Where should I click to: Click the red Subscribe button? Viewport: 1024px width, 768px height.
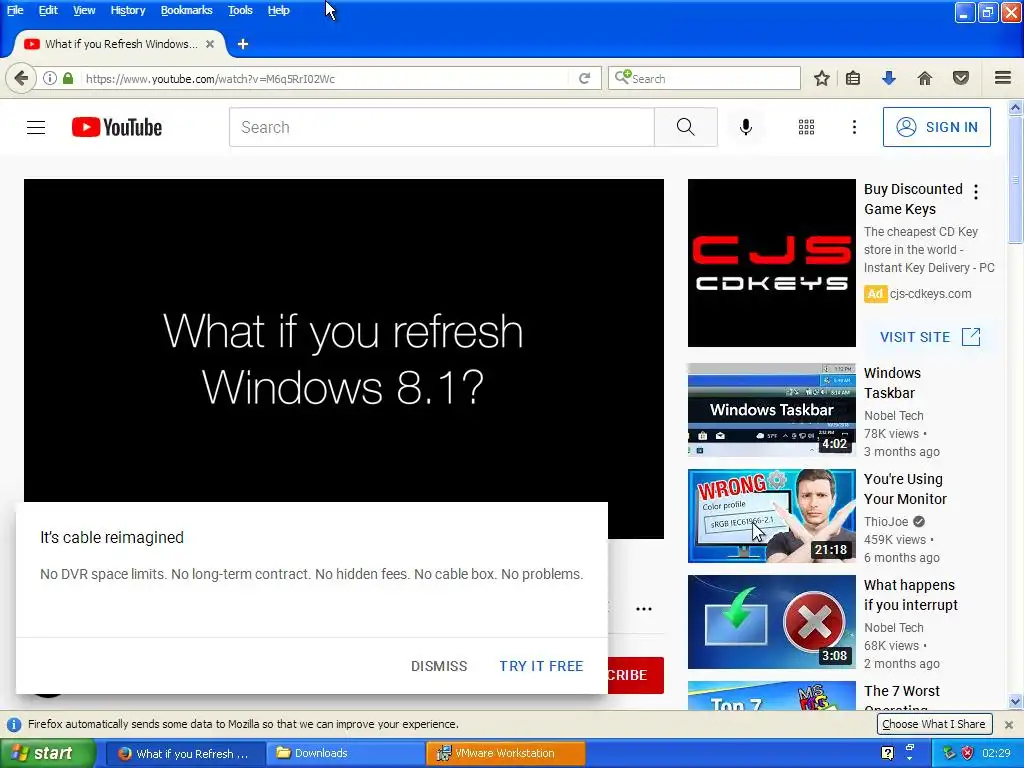pos(635,675)
